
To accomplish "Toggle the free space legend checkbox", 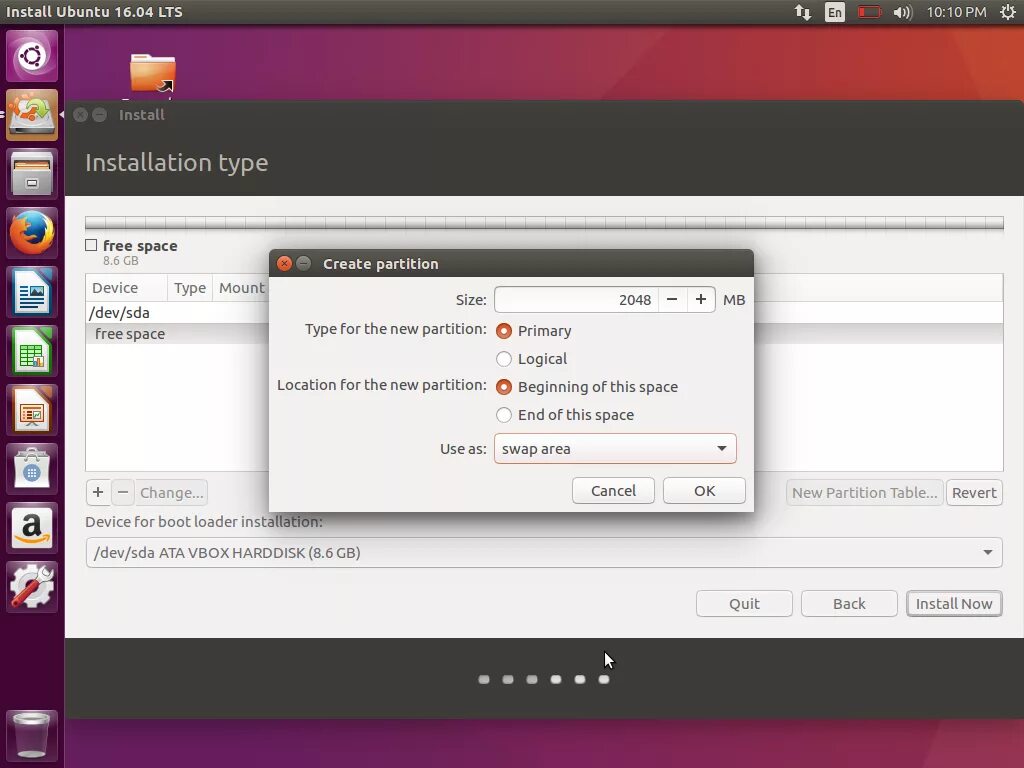I will (x=91, y=245).
